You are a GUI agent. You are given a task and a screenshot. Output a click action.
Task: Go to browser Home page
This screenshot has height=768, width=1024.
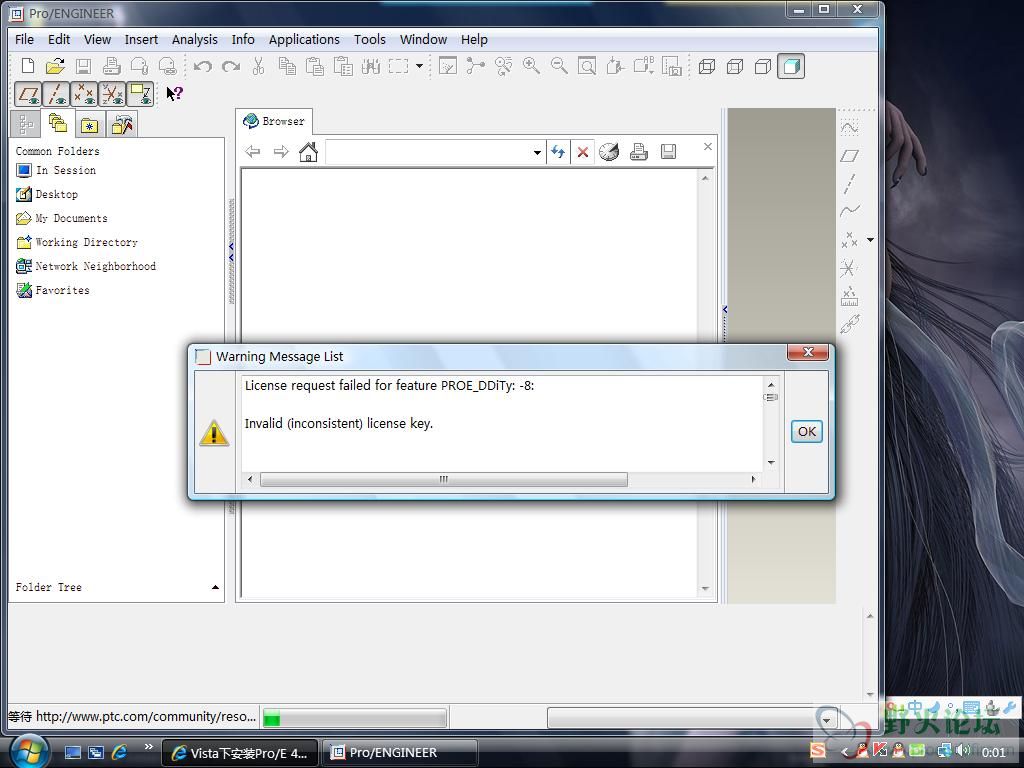[x=308, y=152]
